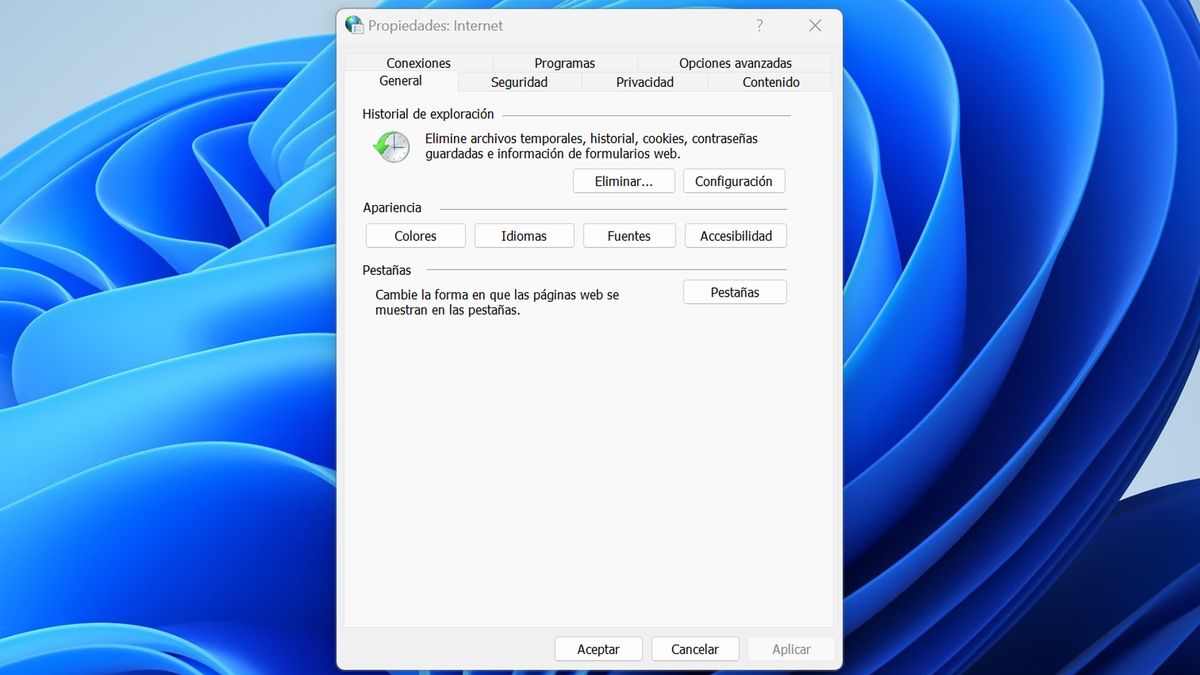Select the Conexiones tab
1200x675 pixels.
pos(418,63)
